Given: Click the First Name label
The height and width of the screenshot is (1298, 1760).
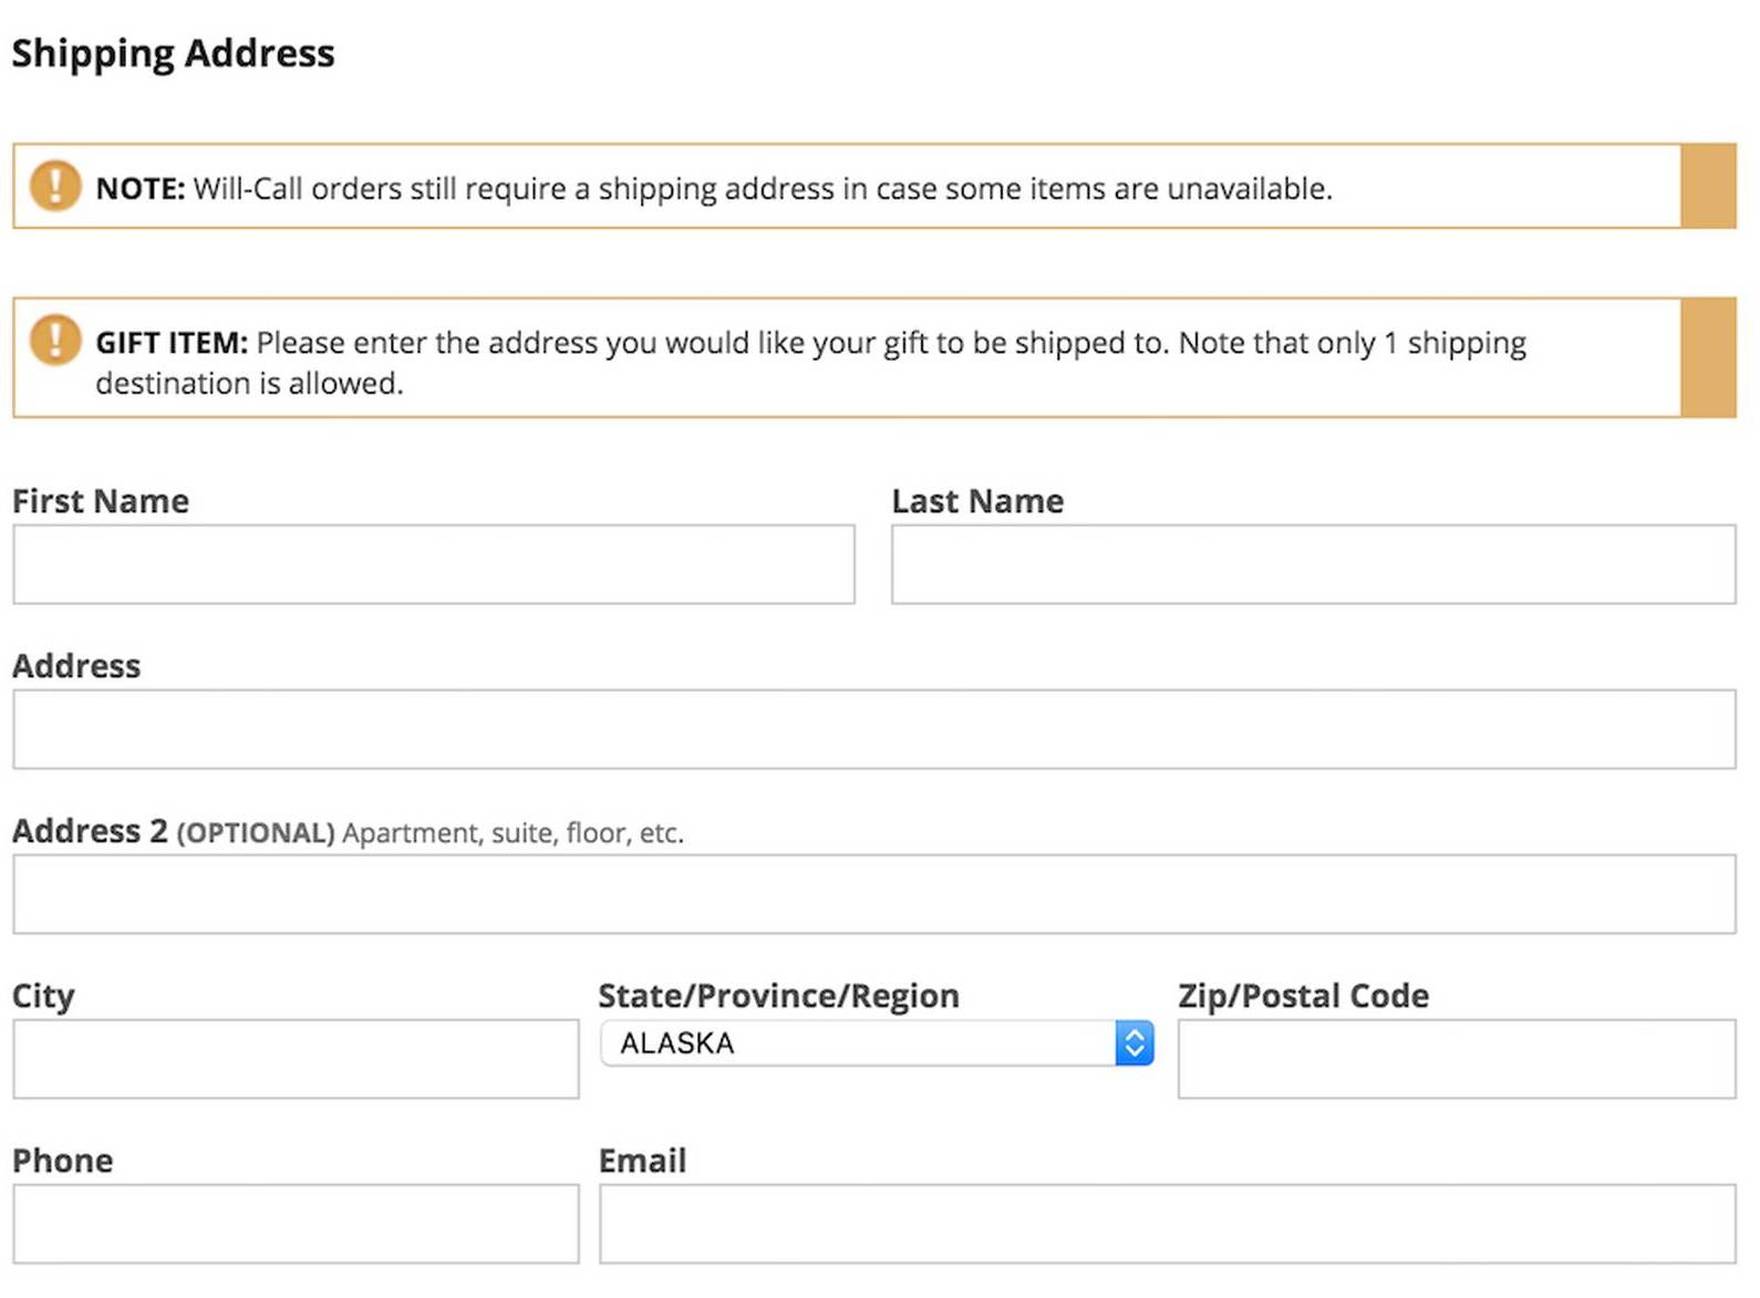Looking at the screenshot, I should click(x=100, y=501).
